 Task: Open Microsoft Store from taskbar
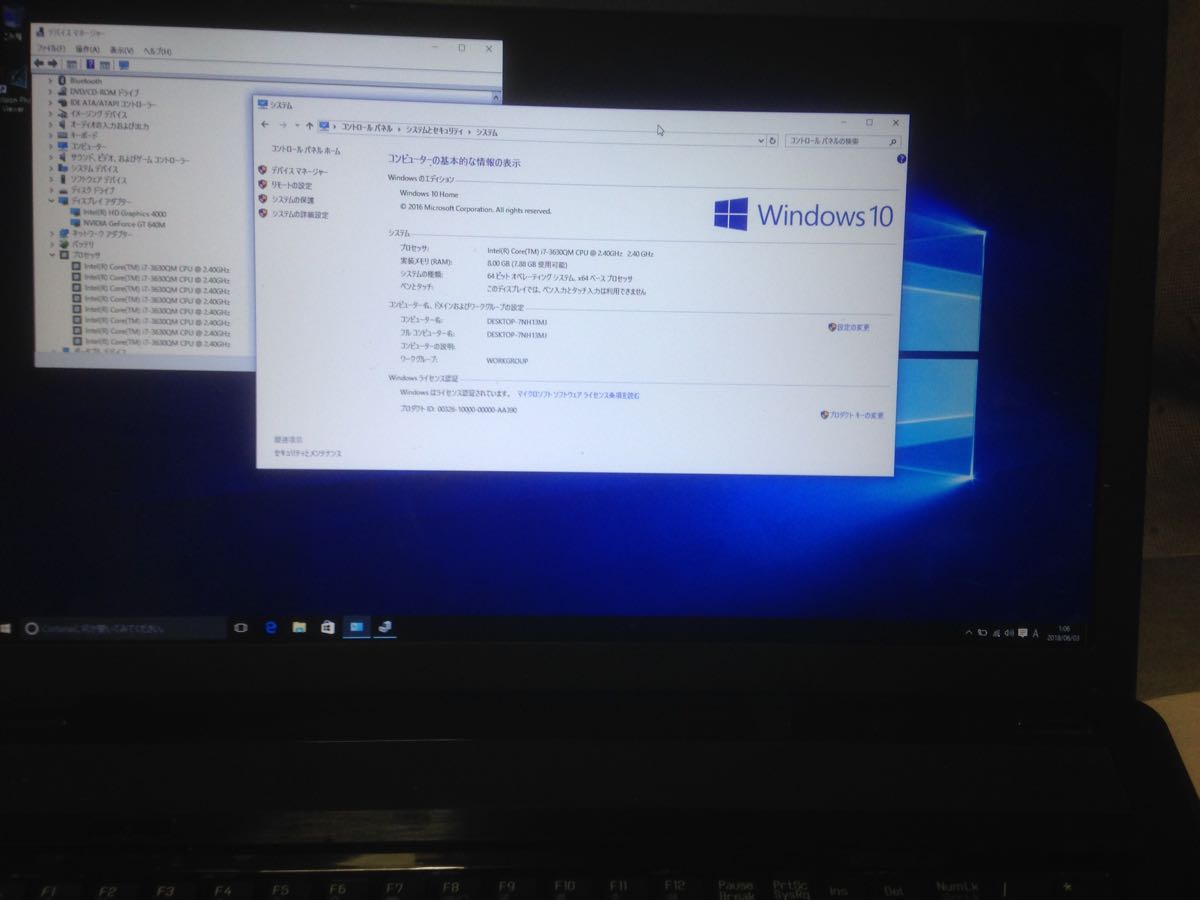pyautogui.click(x=327, y=627)
